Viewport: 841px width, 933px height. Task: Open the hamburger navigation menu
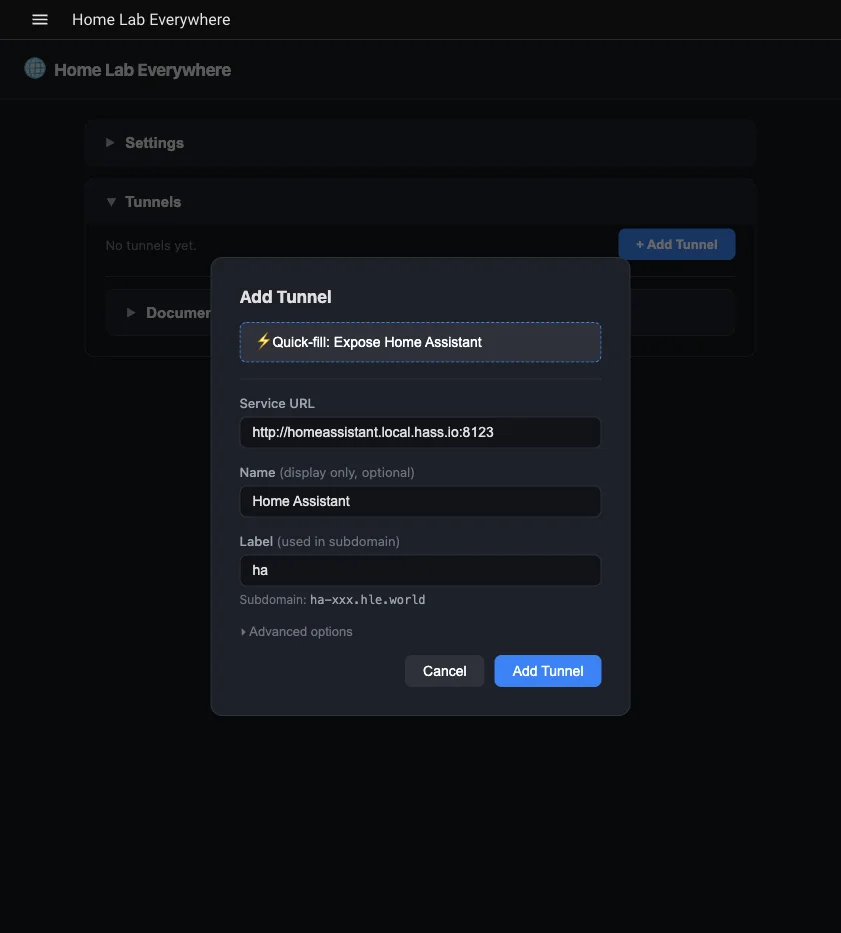point(39,19)
